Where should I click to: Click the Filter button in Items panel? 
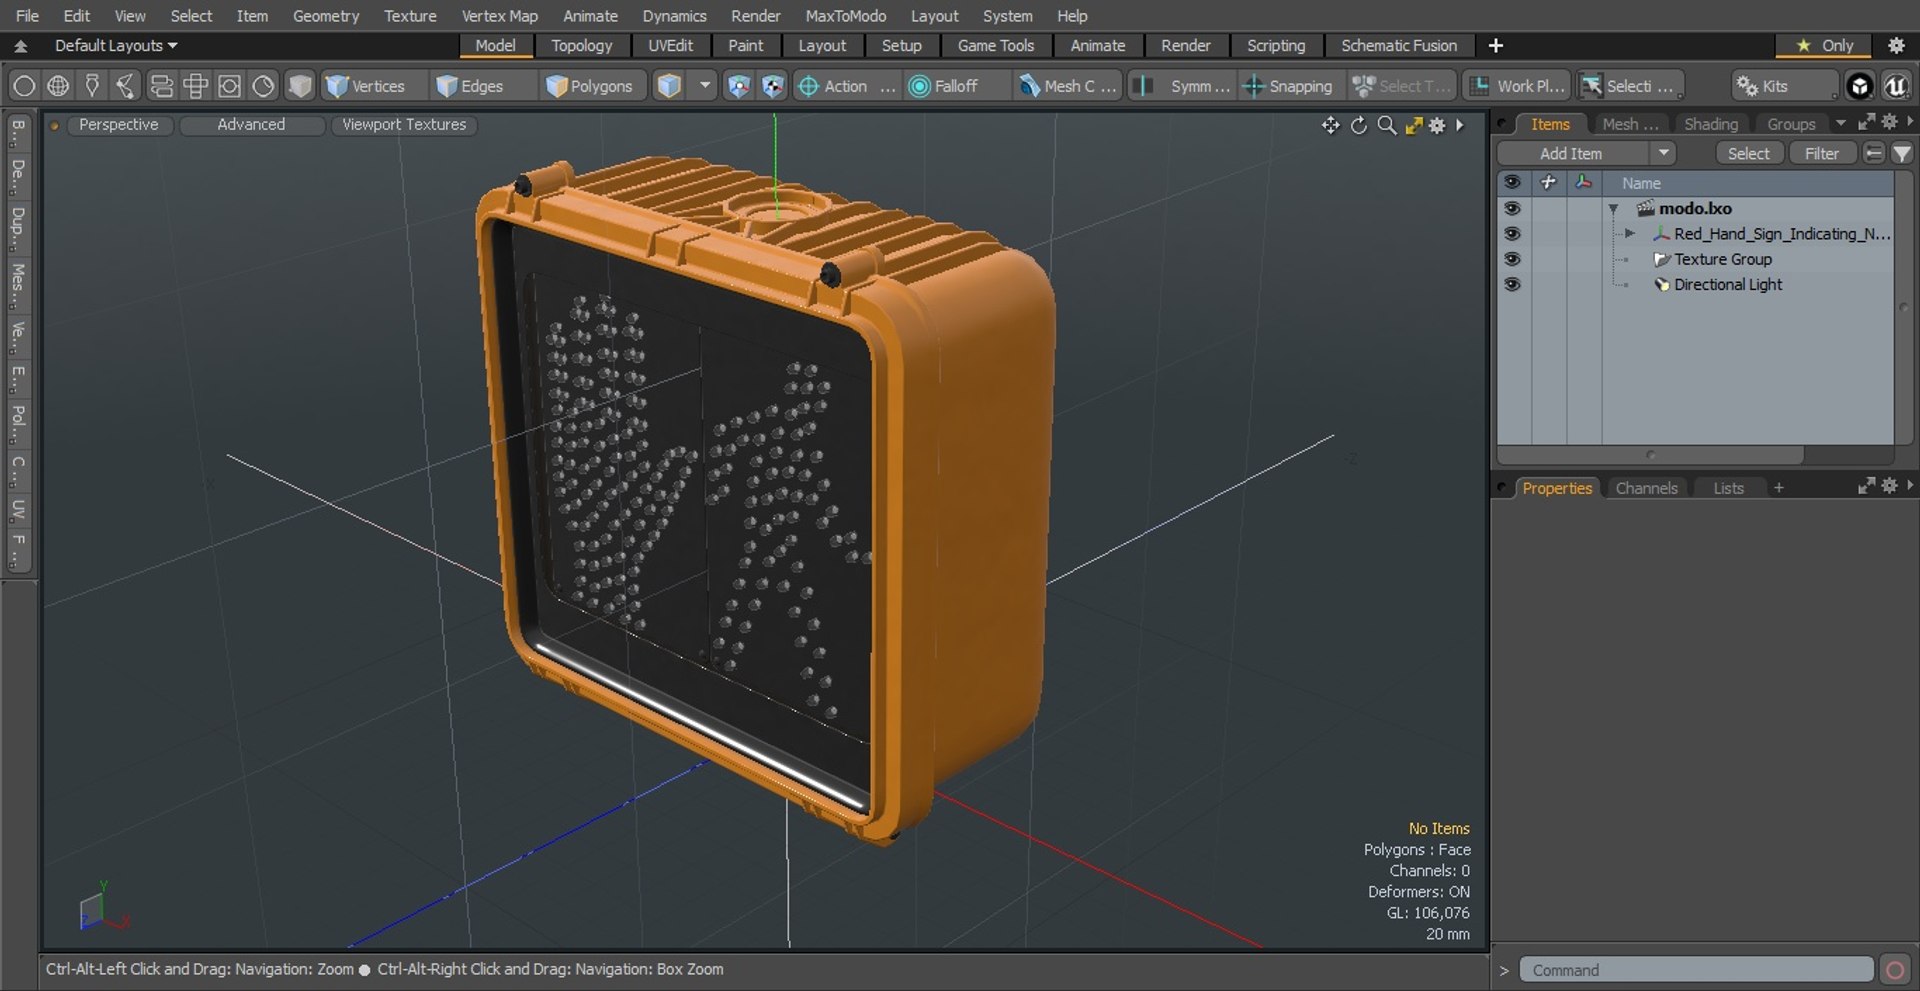[1821, 153]
